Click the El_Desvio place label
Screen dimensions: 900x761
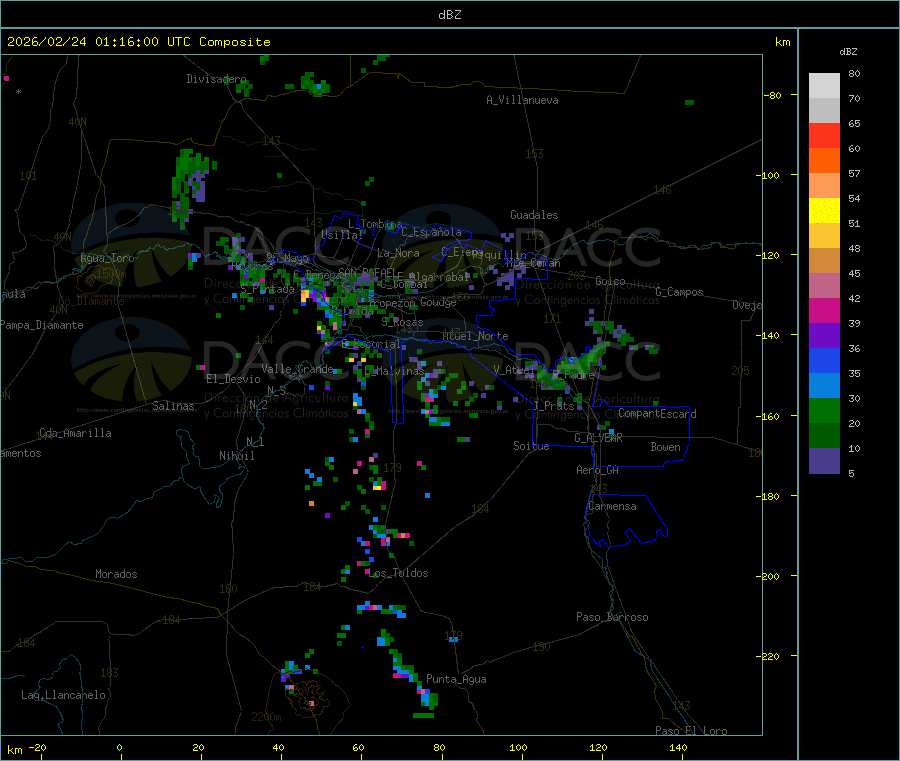[x=233, y=379]
